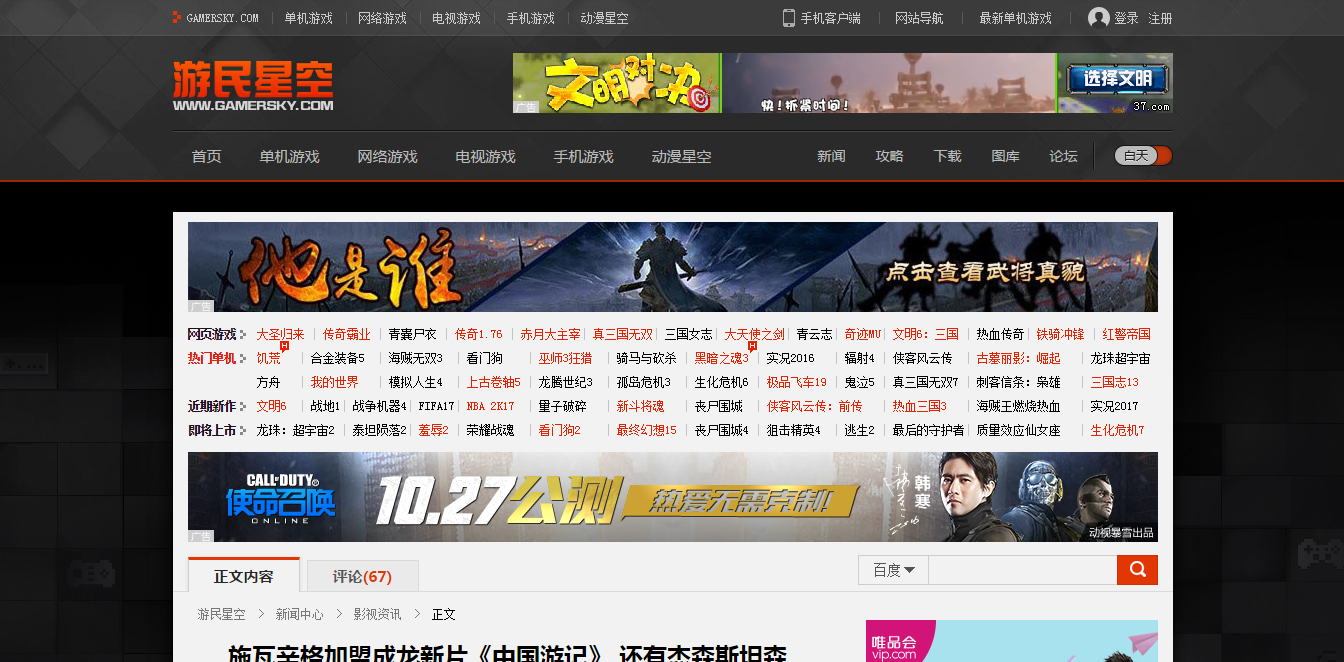
Task: Open the 看门狗2 link
Action: pos(559,430)
